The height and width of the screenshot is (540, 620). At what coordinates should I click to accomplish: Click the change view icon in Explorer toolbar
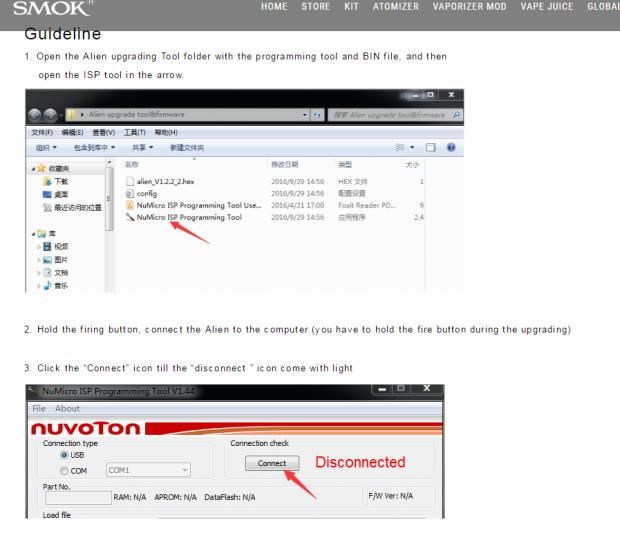400,147
